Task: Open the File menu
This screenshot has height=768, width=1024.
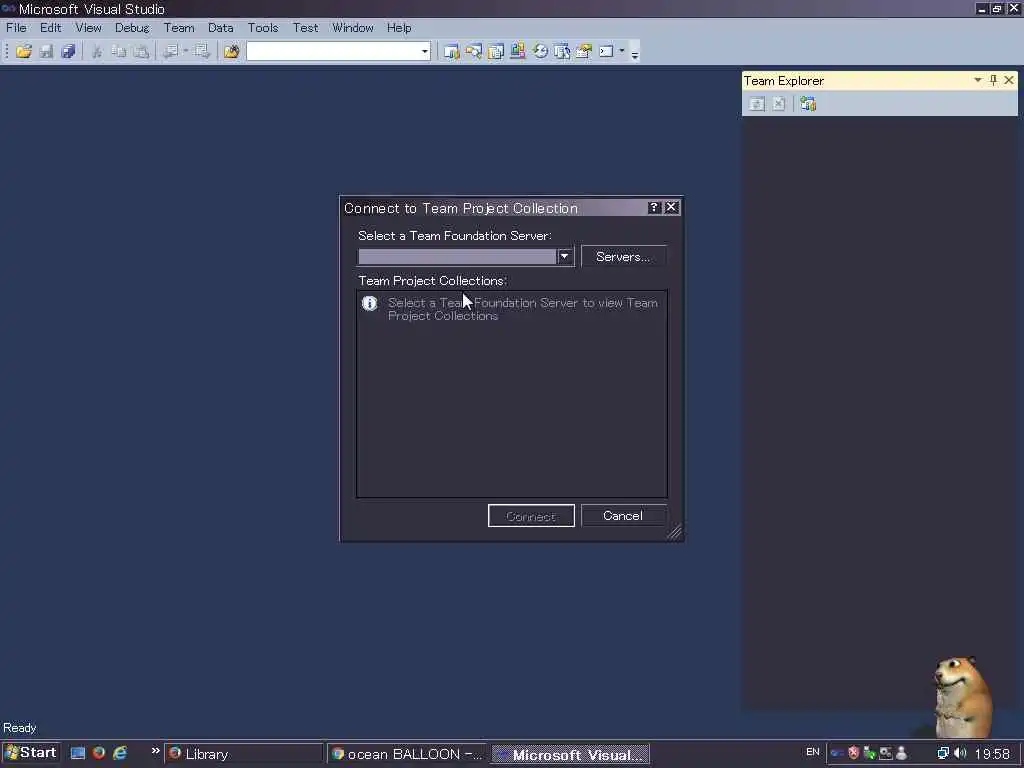Action: (x=16, y=27)
